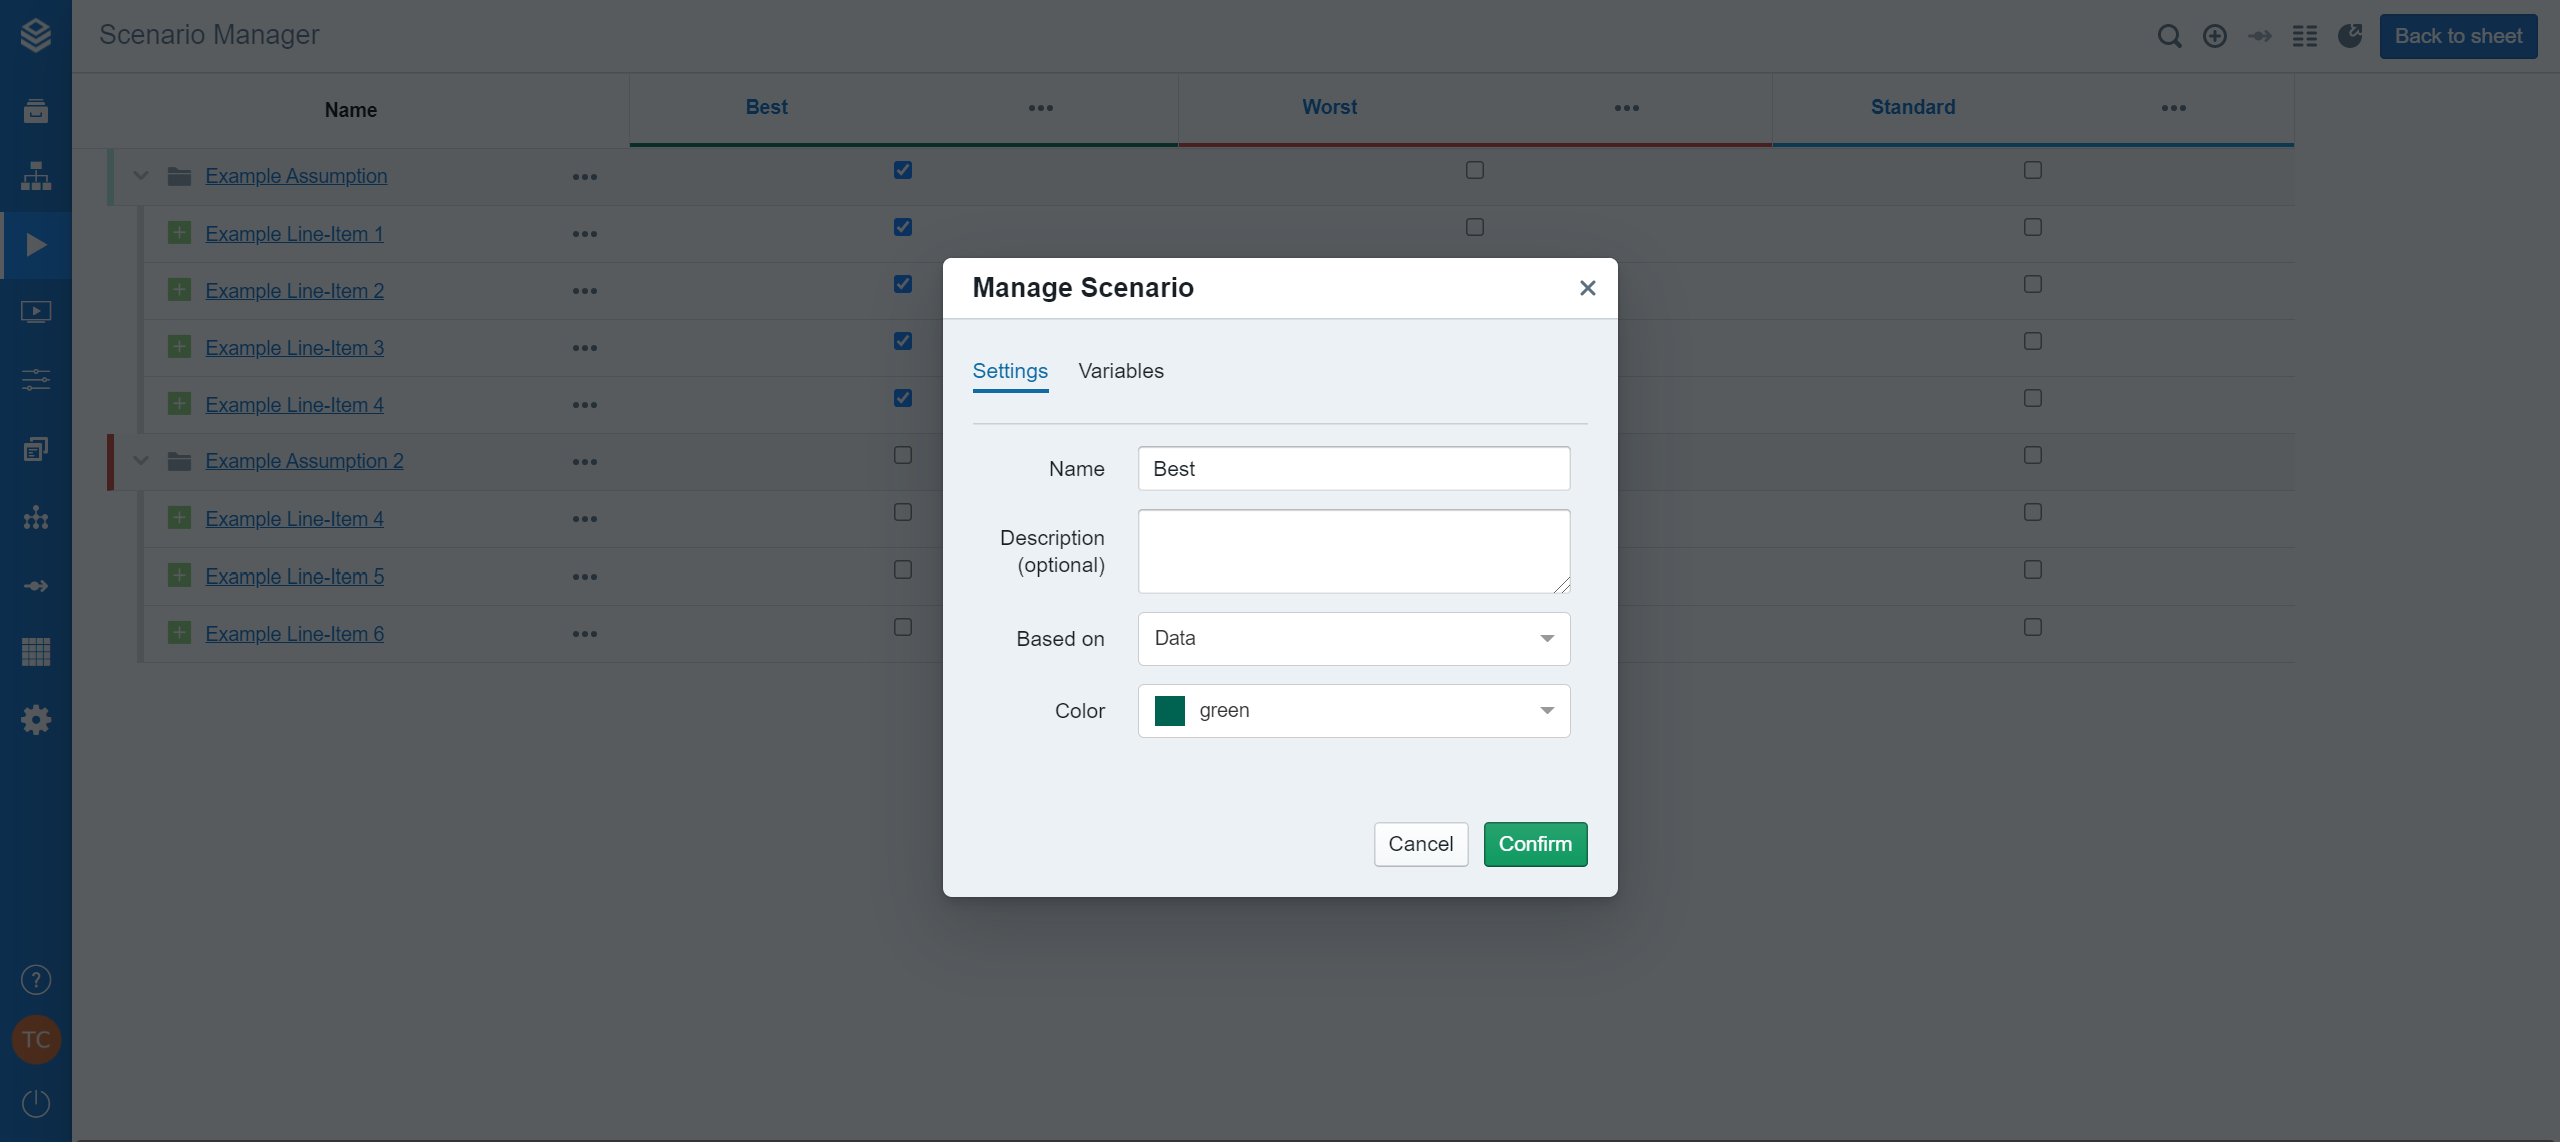Viewport: 2560px width, 1142px height.
Task: Click into the Description text area
Action: click(1354, 551)
